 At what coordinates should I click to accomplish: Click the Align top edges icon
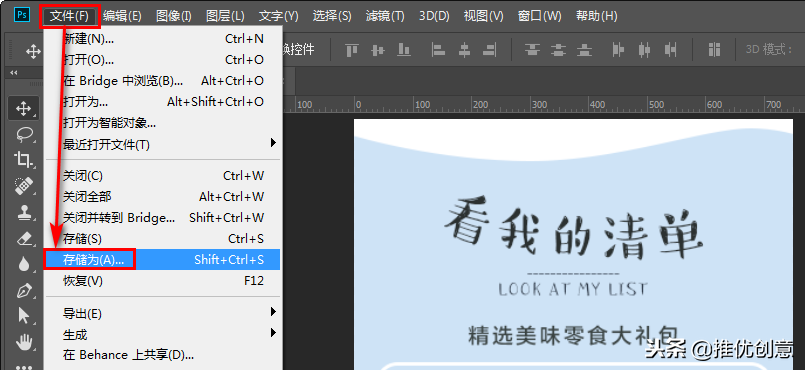point(352,50)
